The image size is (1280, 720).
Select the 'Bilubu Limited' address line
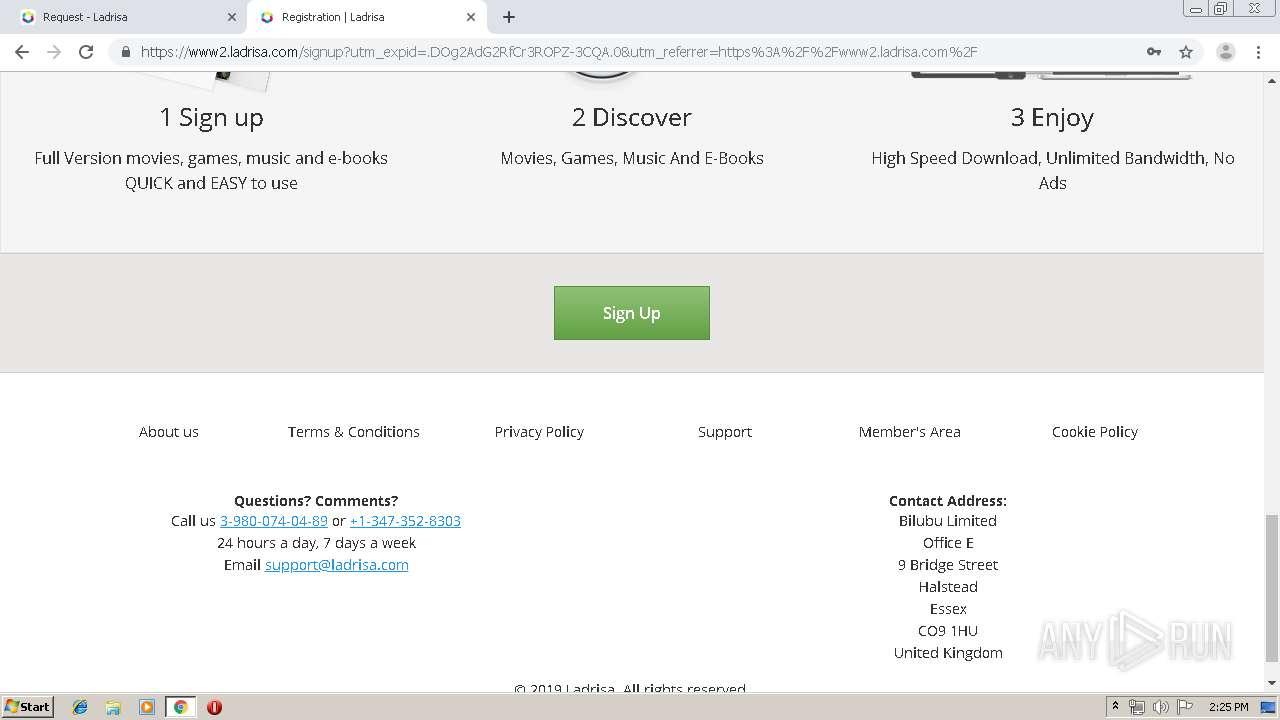tap(948, 521)
